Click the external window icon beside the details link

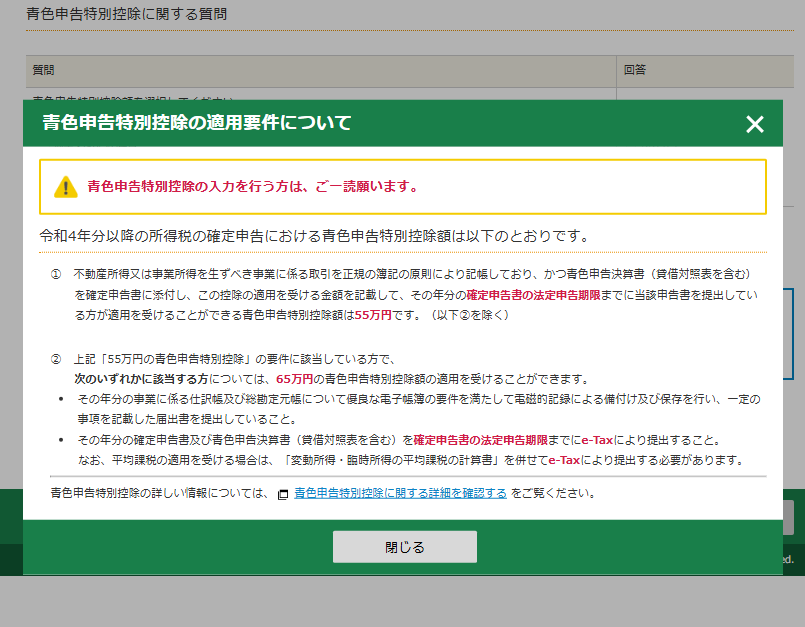[x=283, y=494]
